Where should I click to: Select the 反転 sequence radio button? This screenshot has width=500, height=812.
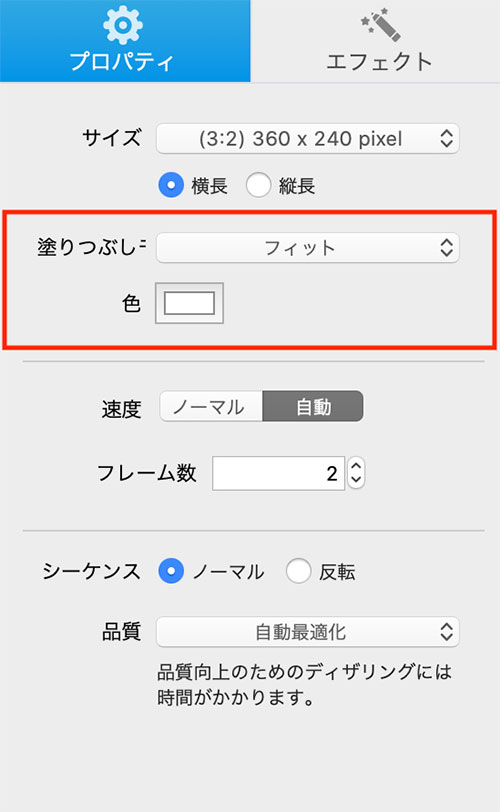pos(298,571)
